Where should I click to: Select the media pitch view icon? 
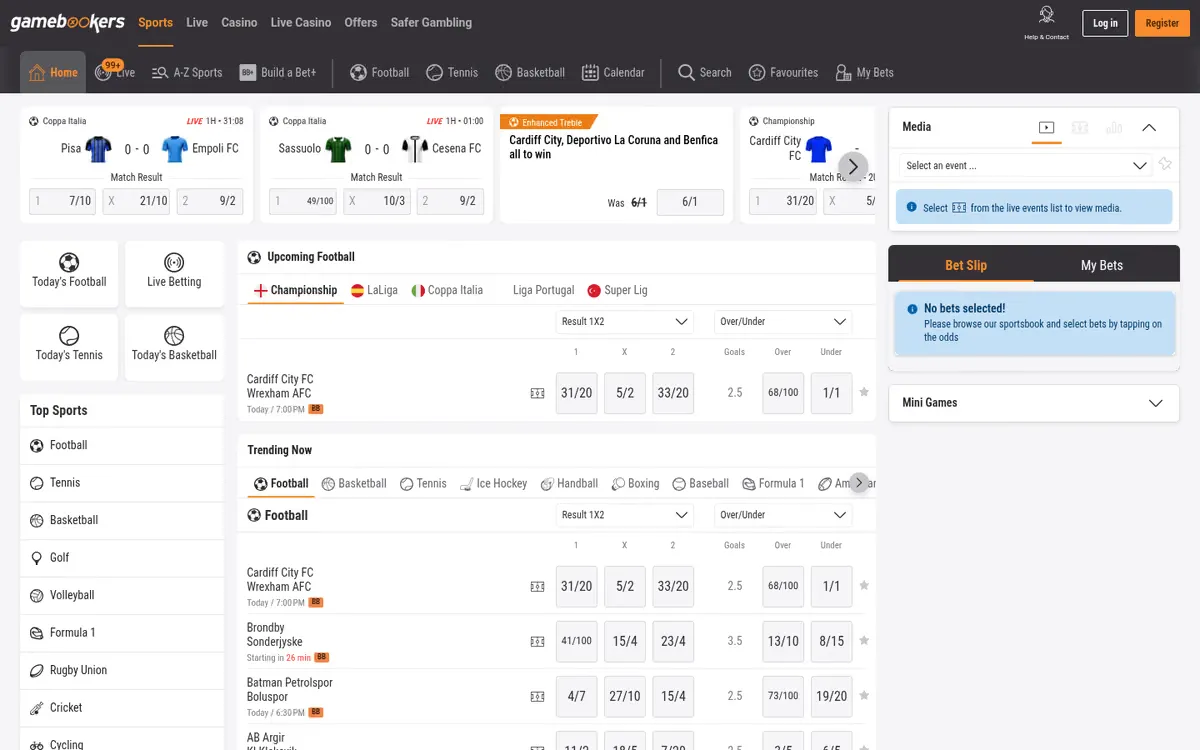[1080, 127]
